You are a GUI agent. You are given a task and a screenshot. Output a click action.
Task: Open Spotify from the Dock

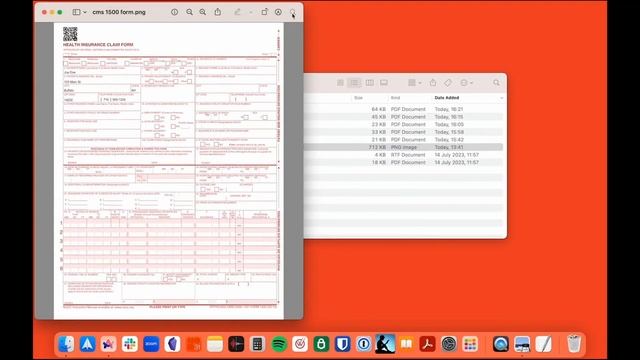pyautogui.click(x=279, y=344)
